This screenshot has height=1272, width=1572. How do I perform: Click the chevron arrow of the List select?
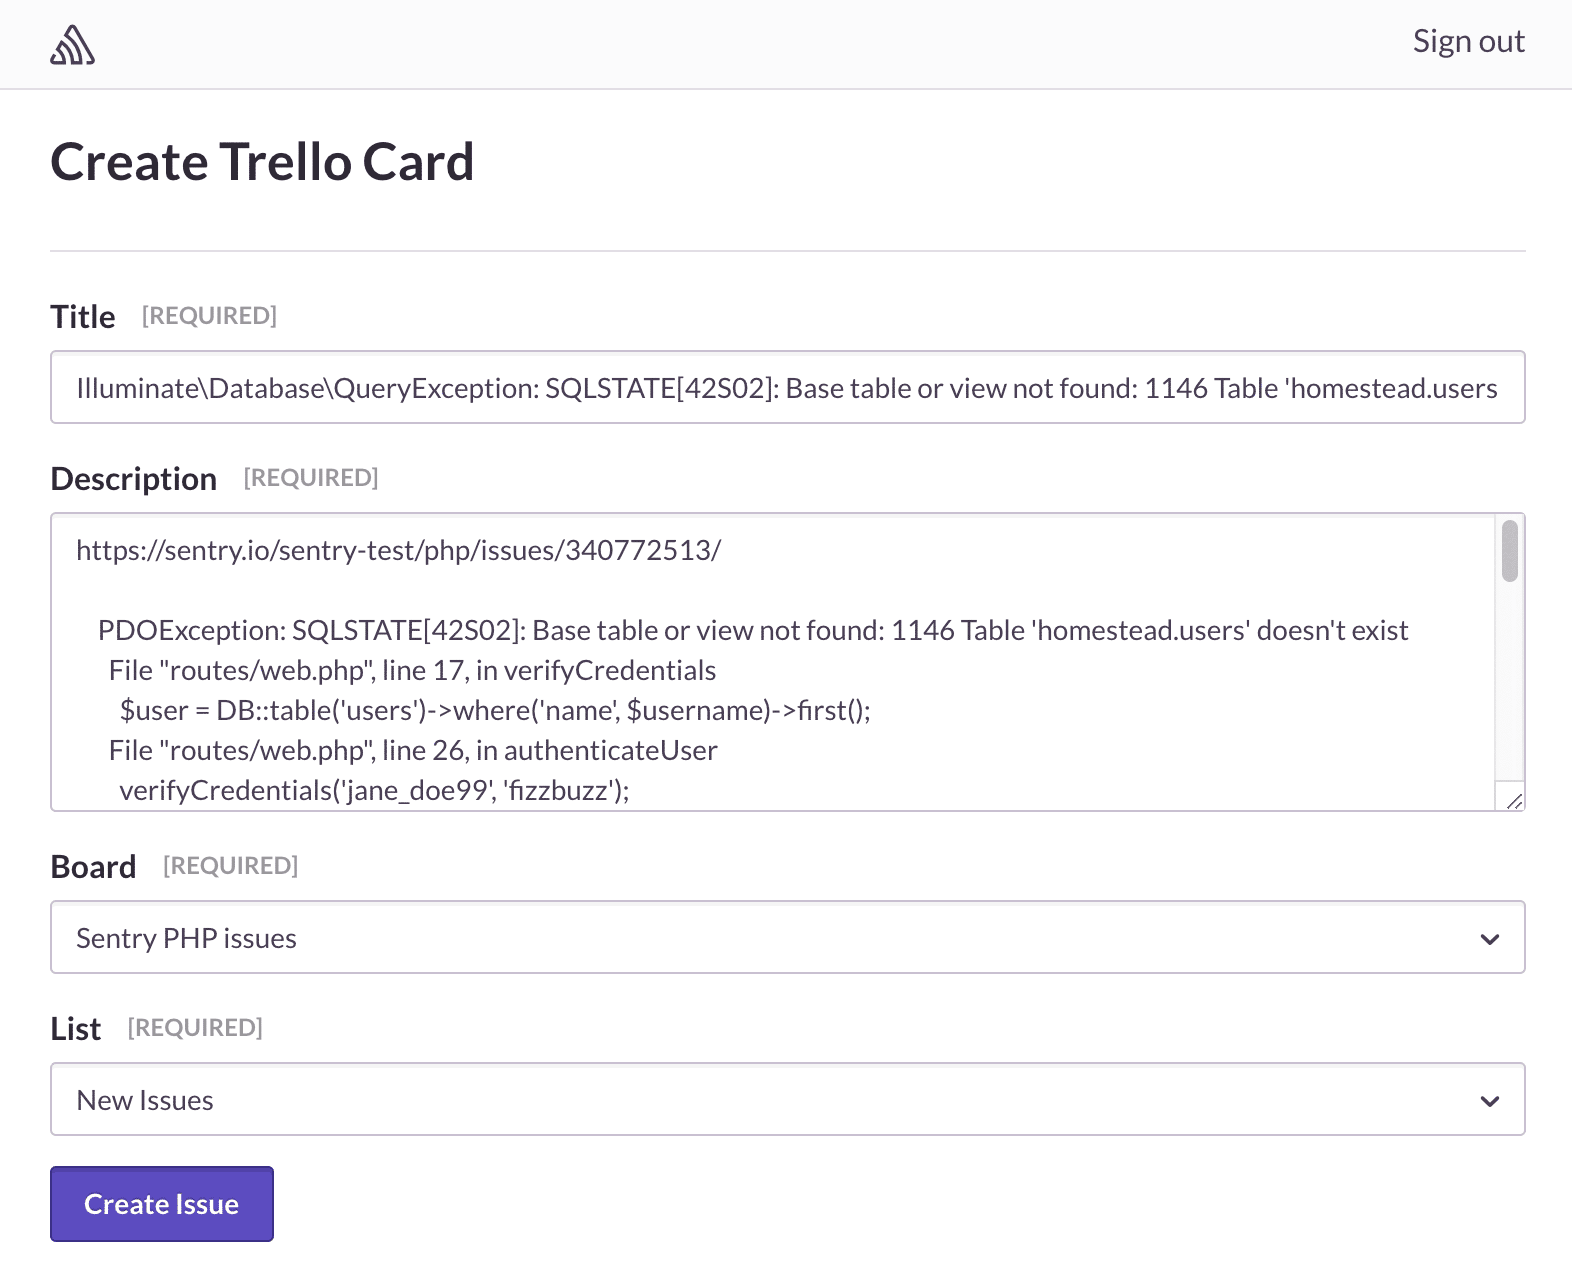pyautogui.click(x=1490, y=1101)
